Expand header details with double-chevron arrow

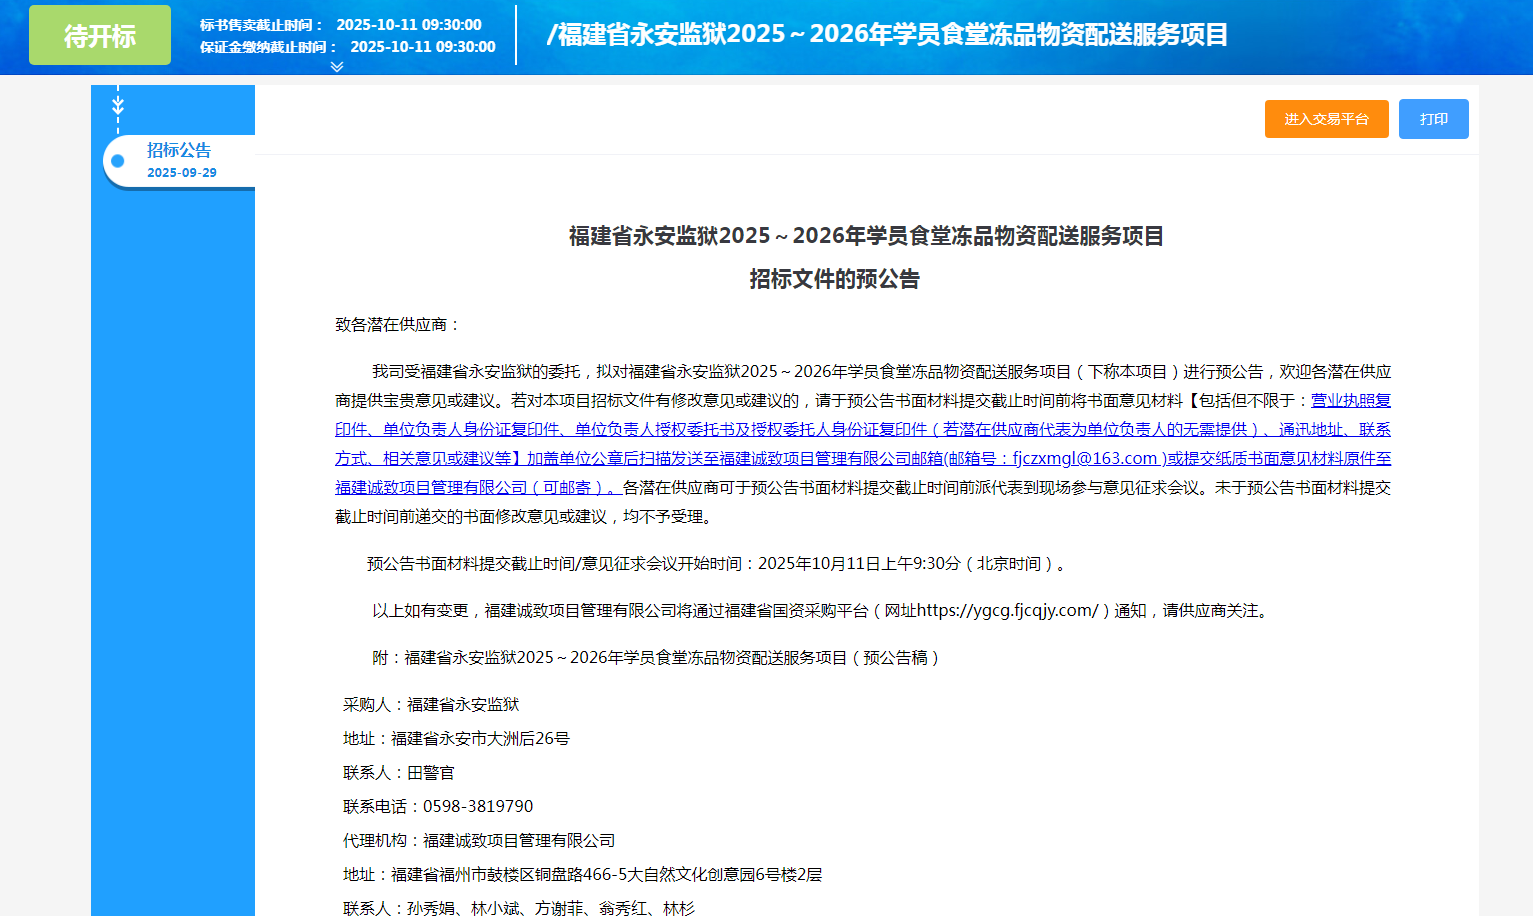(x=337, y=67)
